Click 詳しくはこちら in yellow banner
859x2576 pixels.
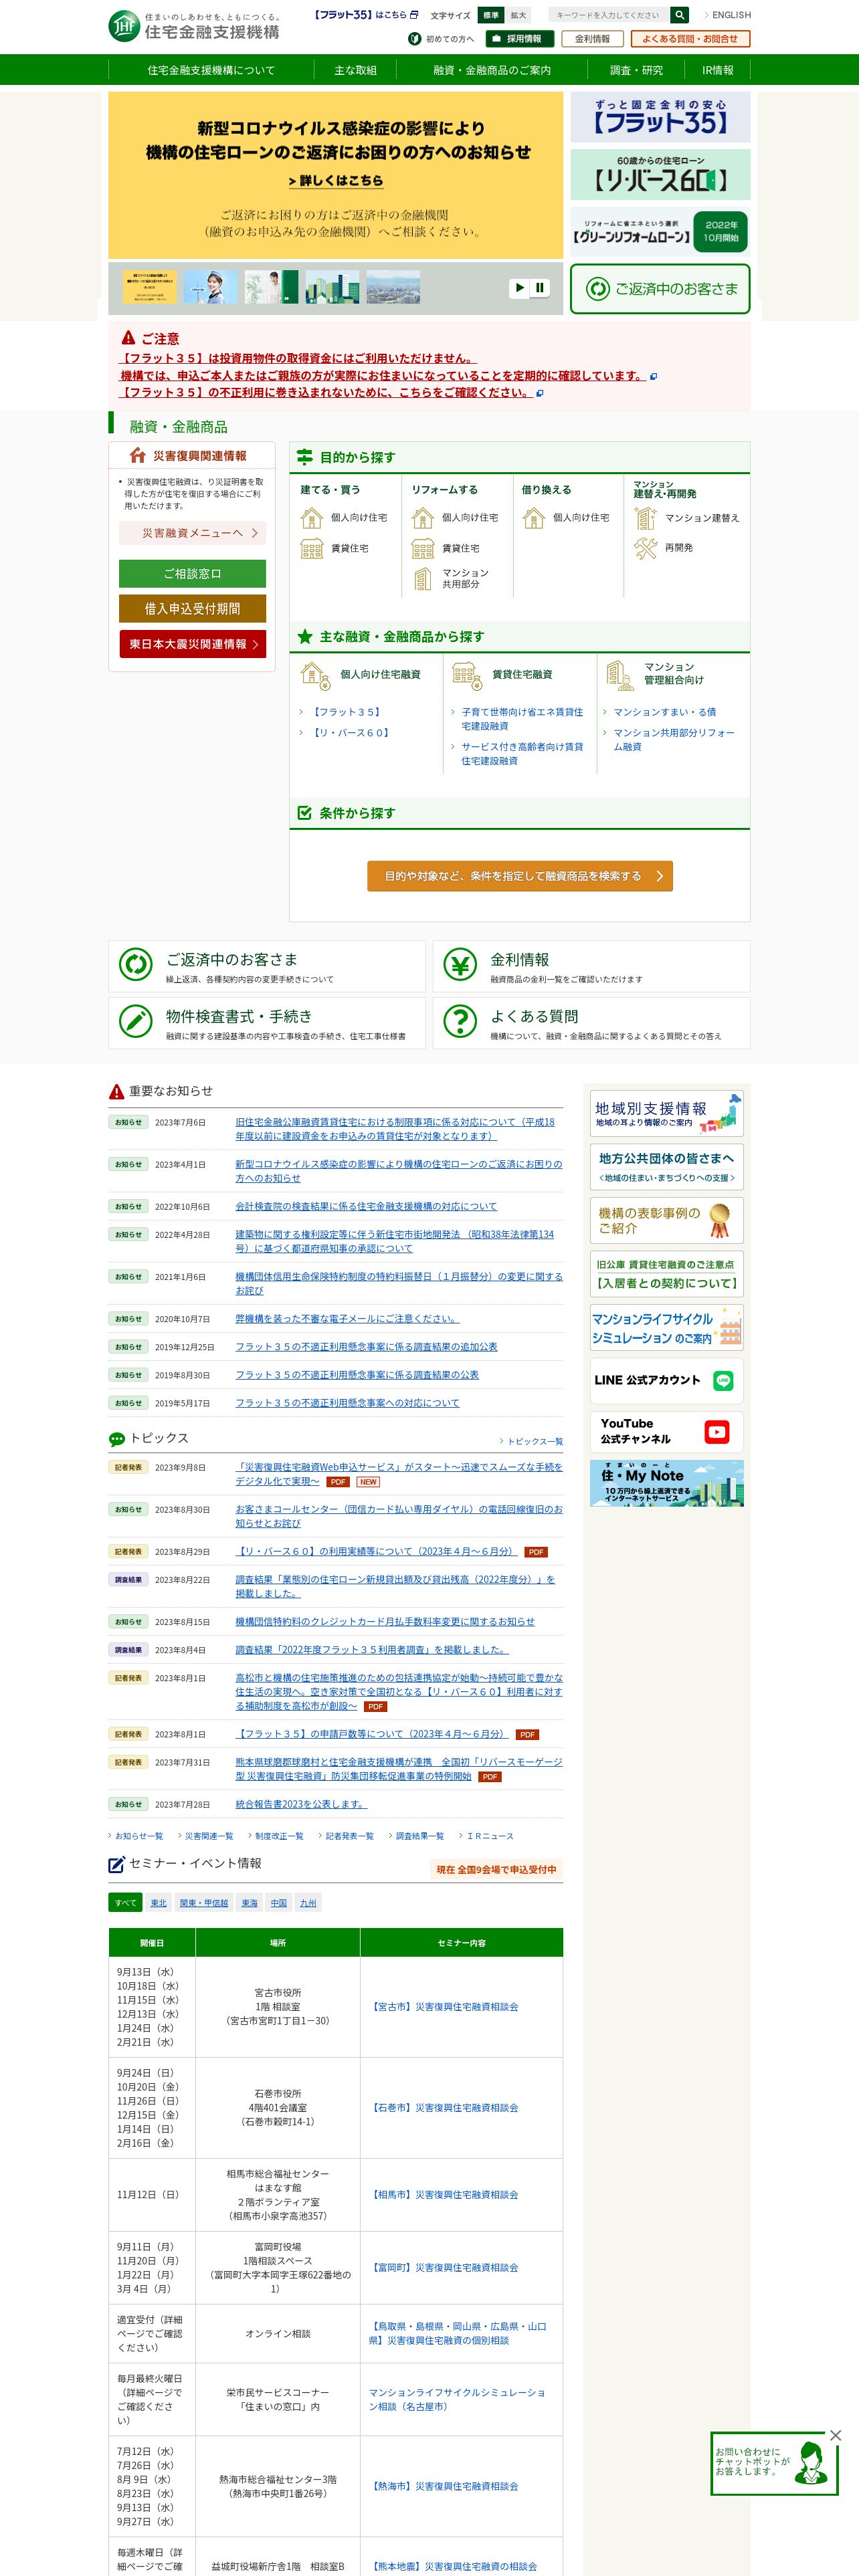(x=336, y=181)
